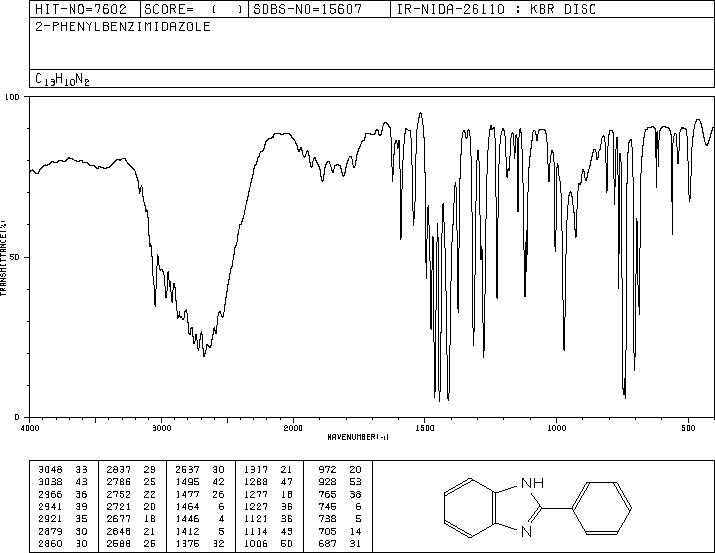Click peak table entry 765
The width and height of the screenshot is (715, 553).
[x=327, y=494]
